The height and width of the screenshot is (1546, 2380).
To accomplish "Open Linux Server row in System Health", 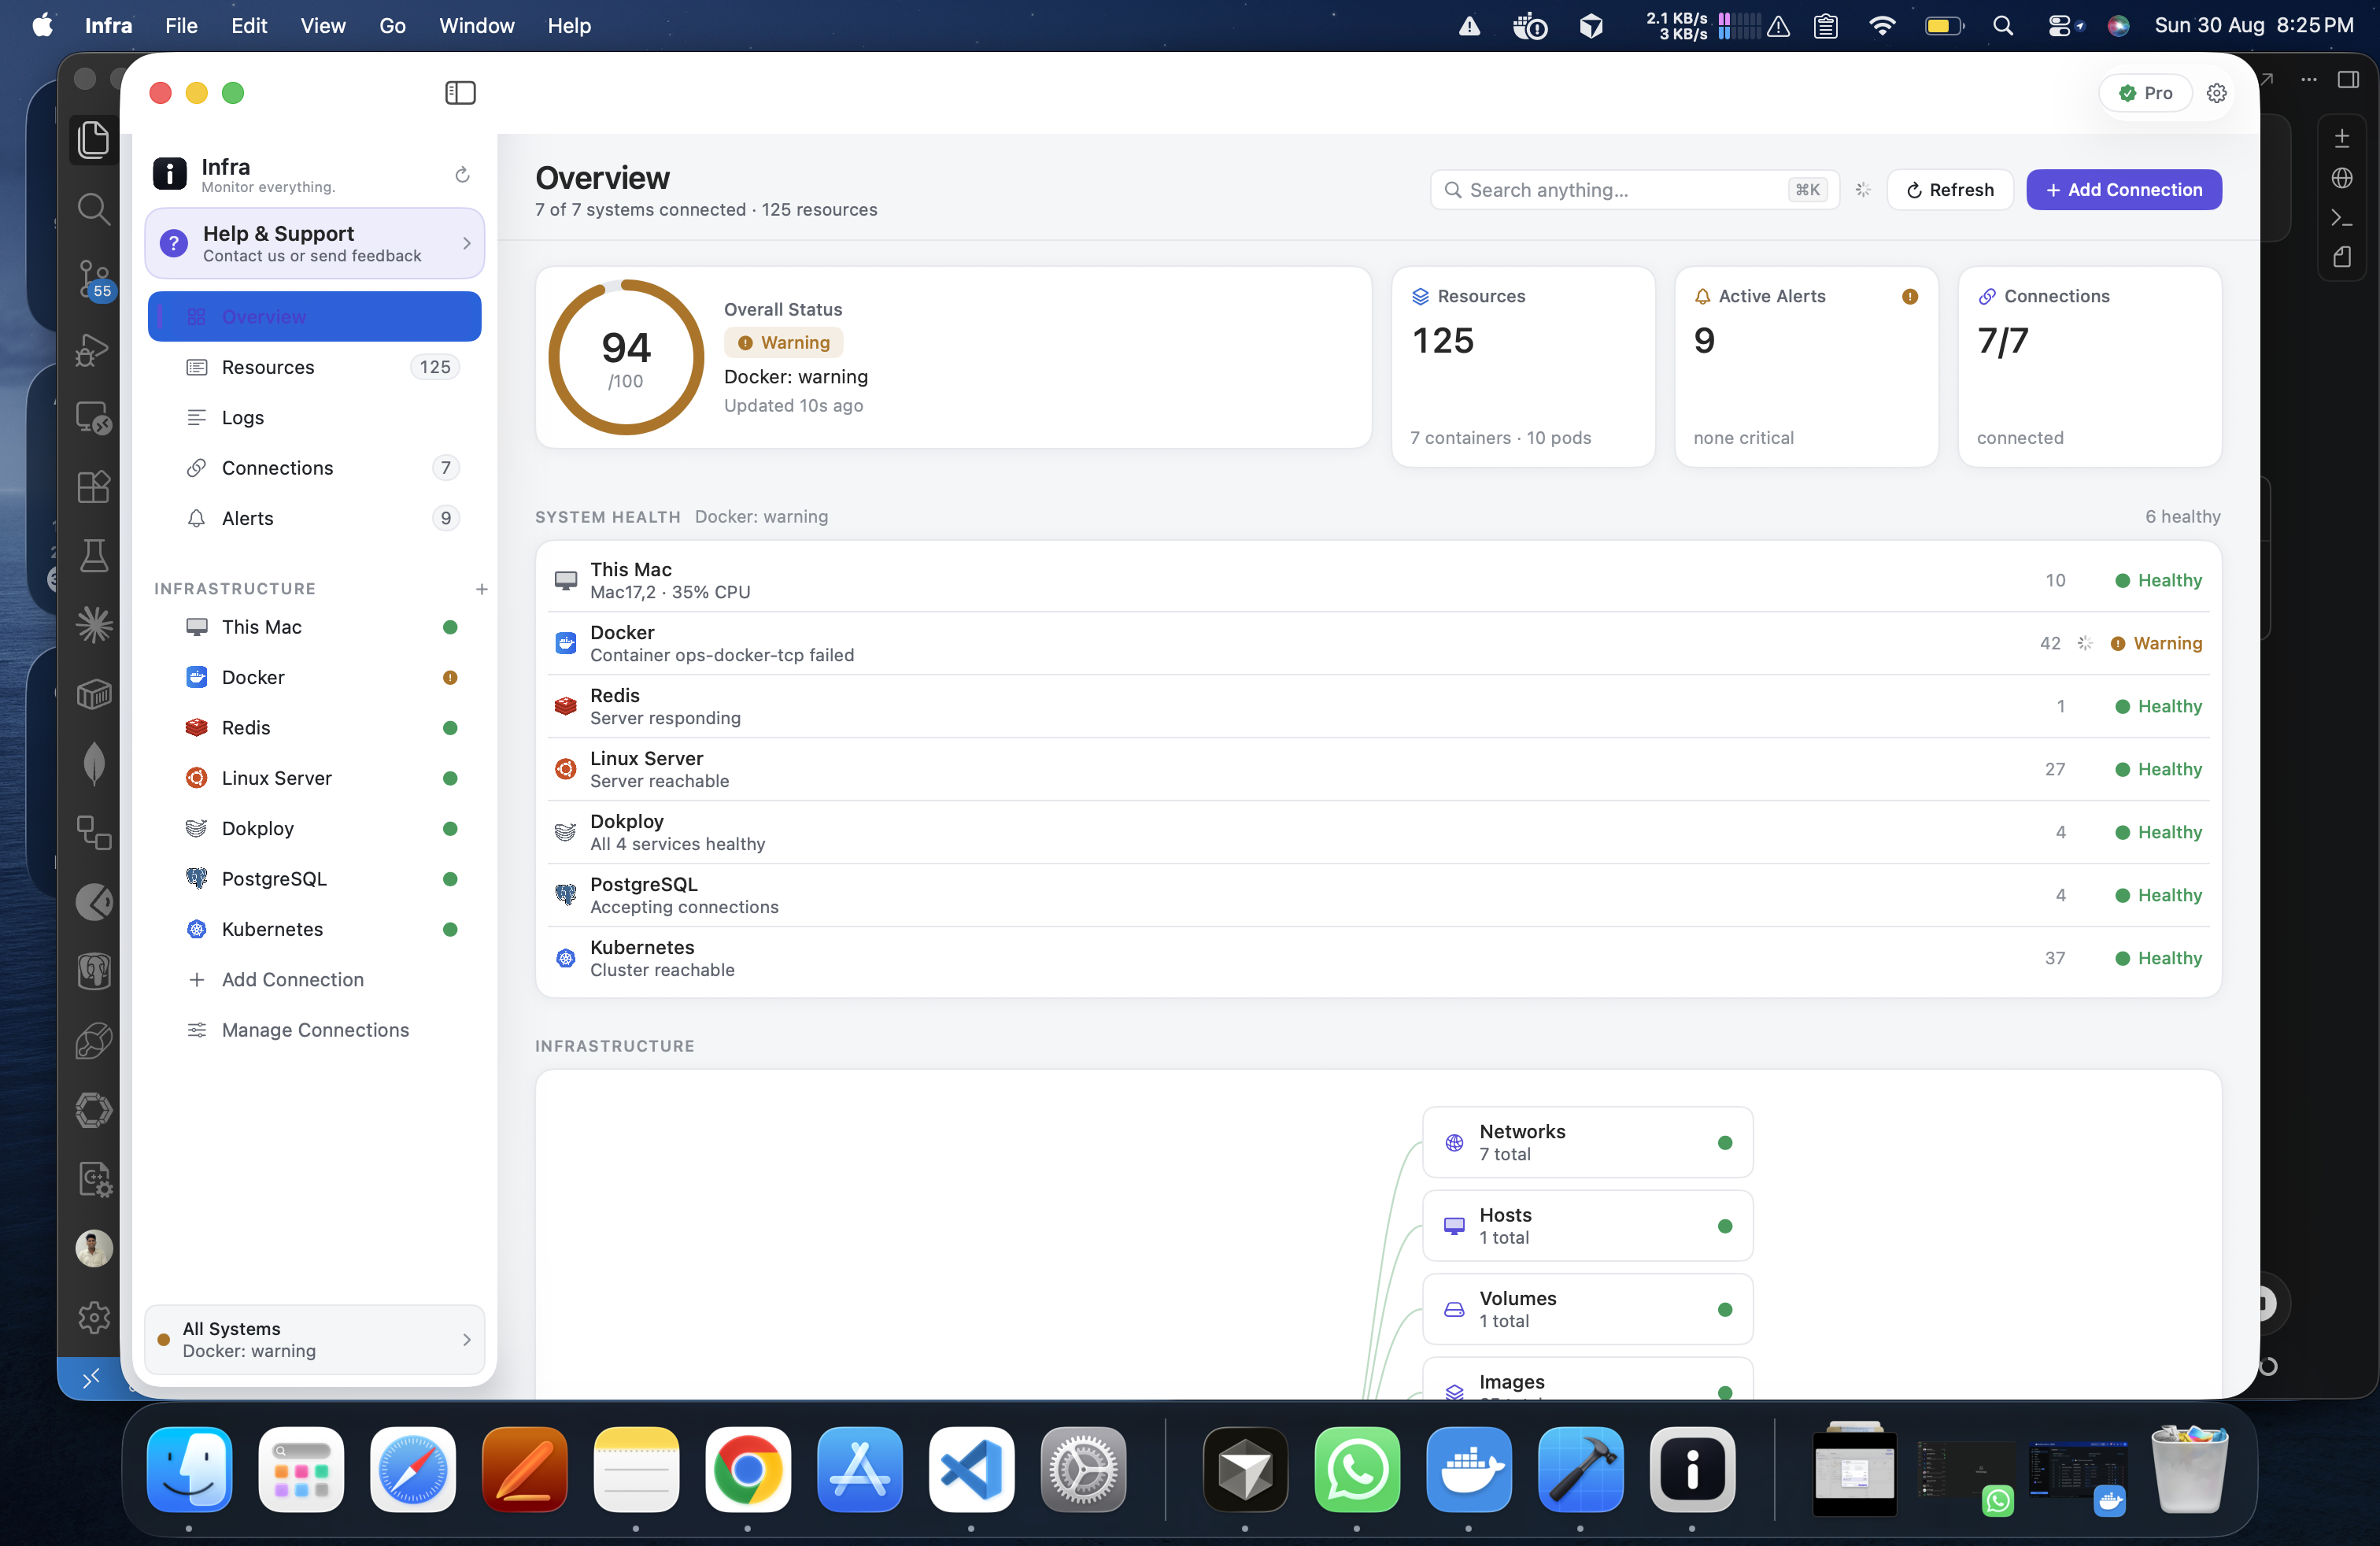I will 1378,769.
